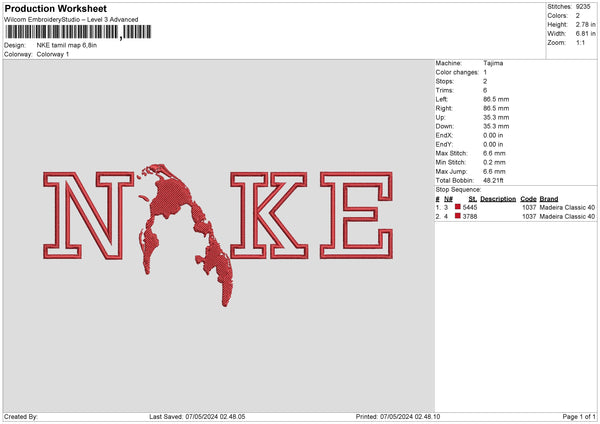Click the Up 35.3 mm value
This screenshot has width=600, height=424.
click(496, 117)
